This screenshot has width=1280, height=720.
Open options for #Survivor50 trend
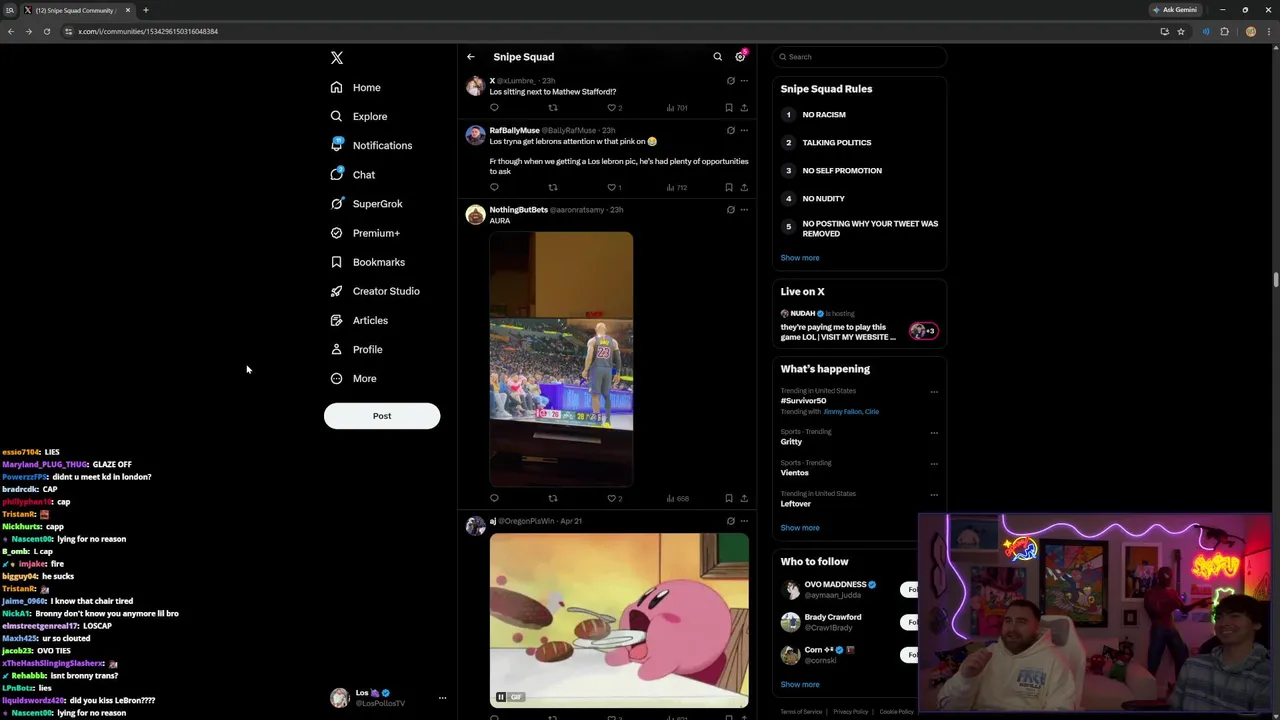[x=934, y=391]
